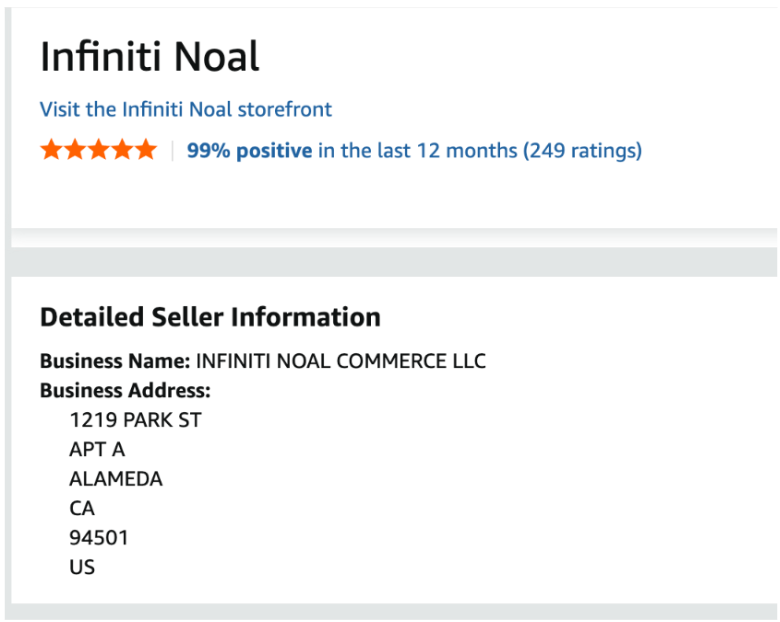Click the middle star of the rating
The height and width of the screenshot is (622, 780).
coord(99,151)
